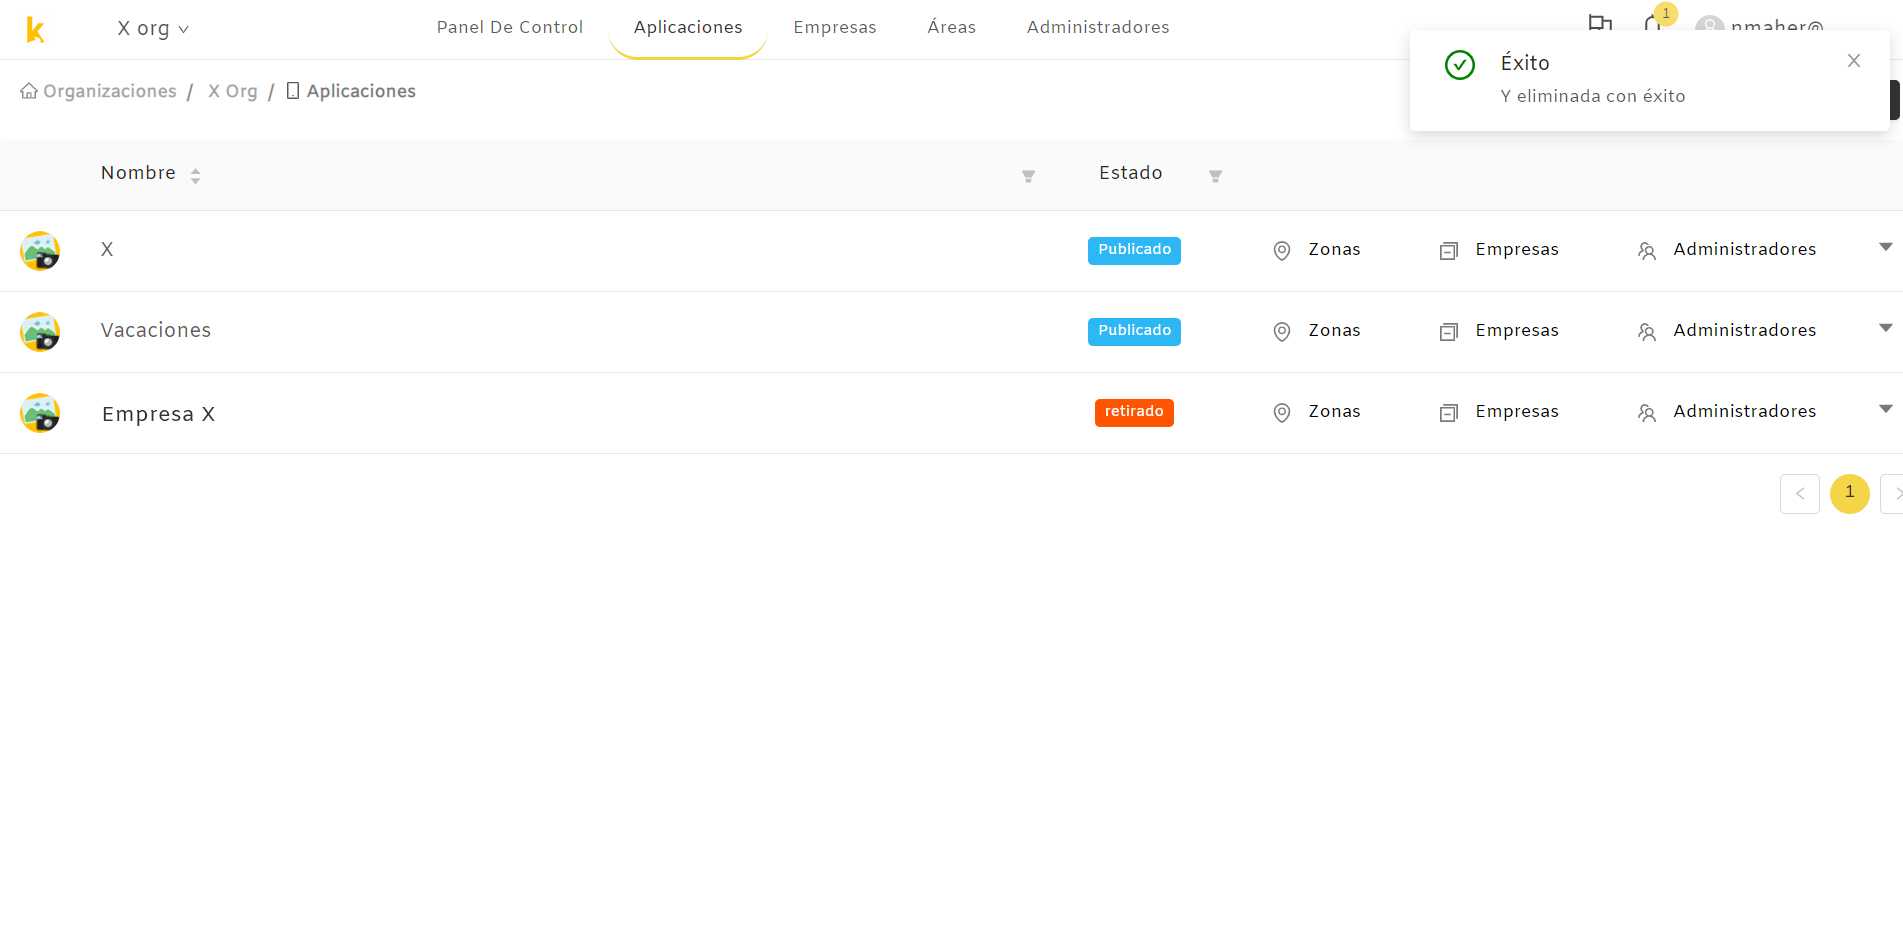Open Zonas for the X application
Screen dimensions: 1903x943
1316,250
